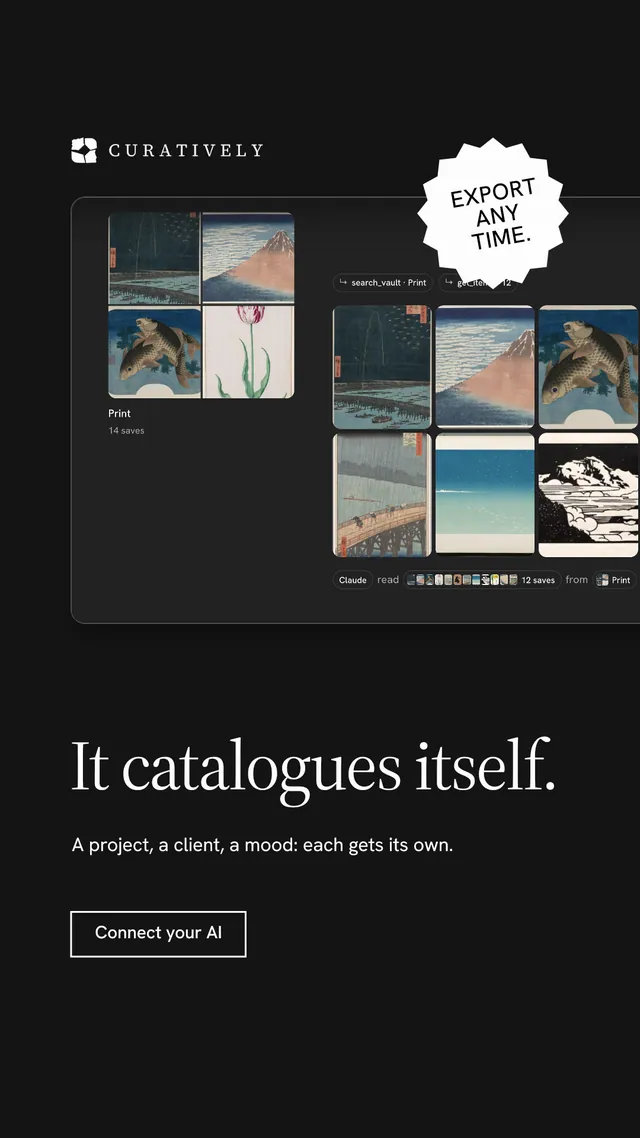Click the 'It catalogues itself.' headline
640x1138 pixels.
(x=313, y=771)
